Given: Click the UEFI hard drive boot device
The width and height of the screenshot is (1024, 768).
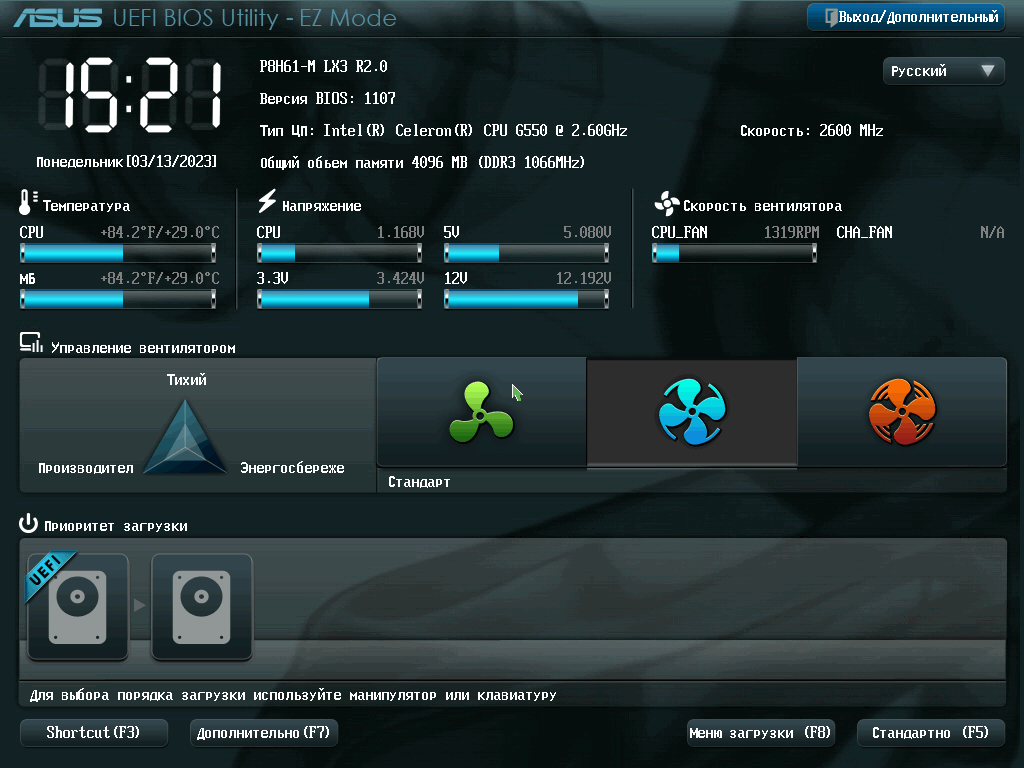Looking at the screenshot, I should coord(78,607).
